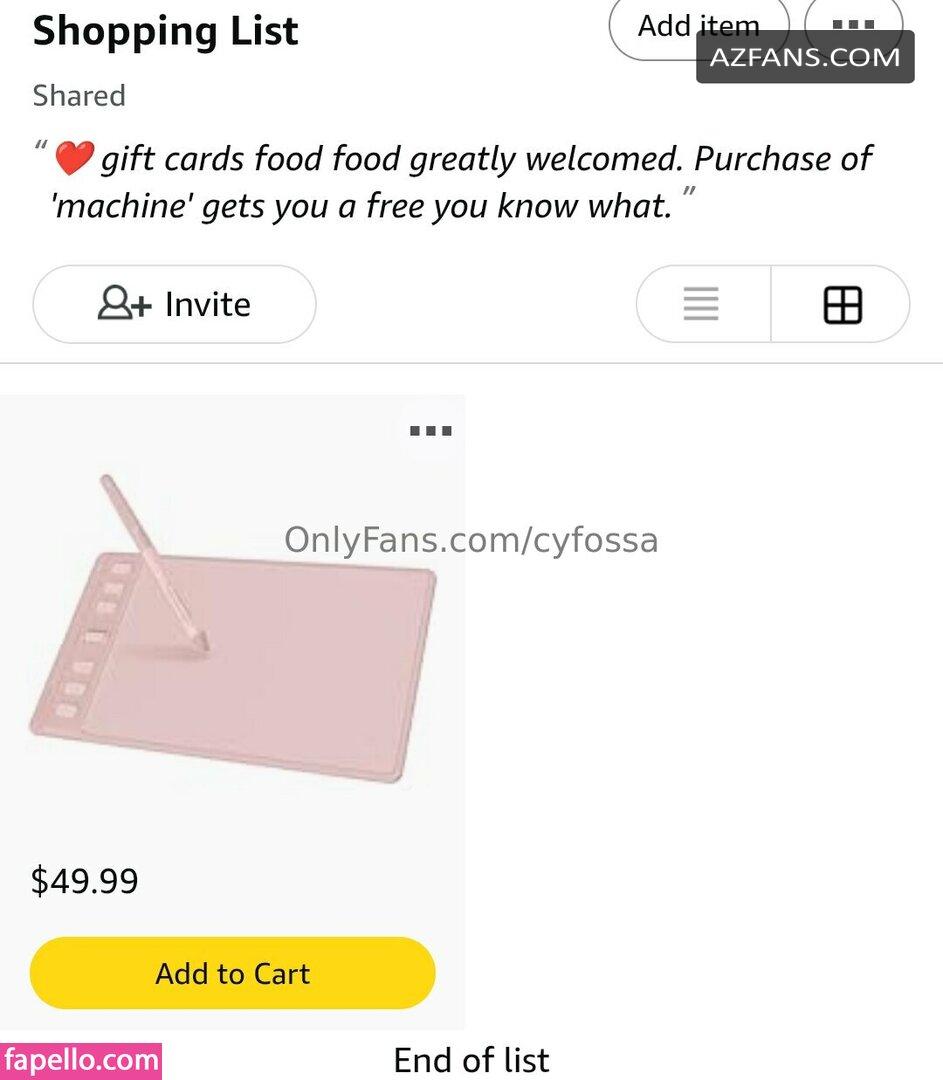
Task: Switch to grid view layout
Action: [x=842, y=304]
